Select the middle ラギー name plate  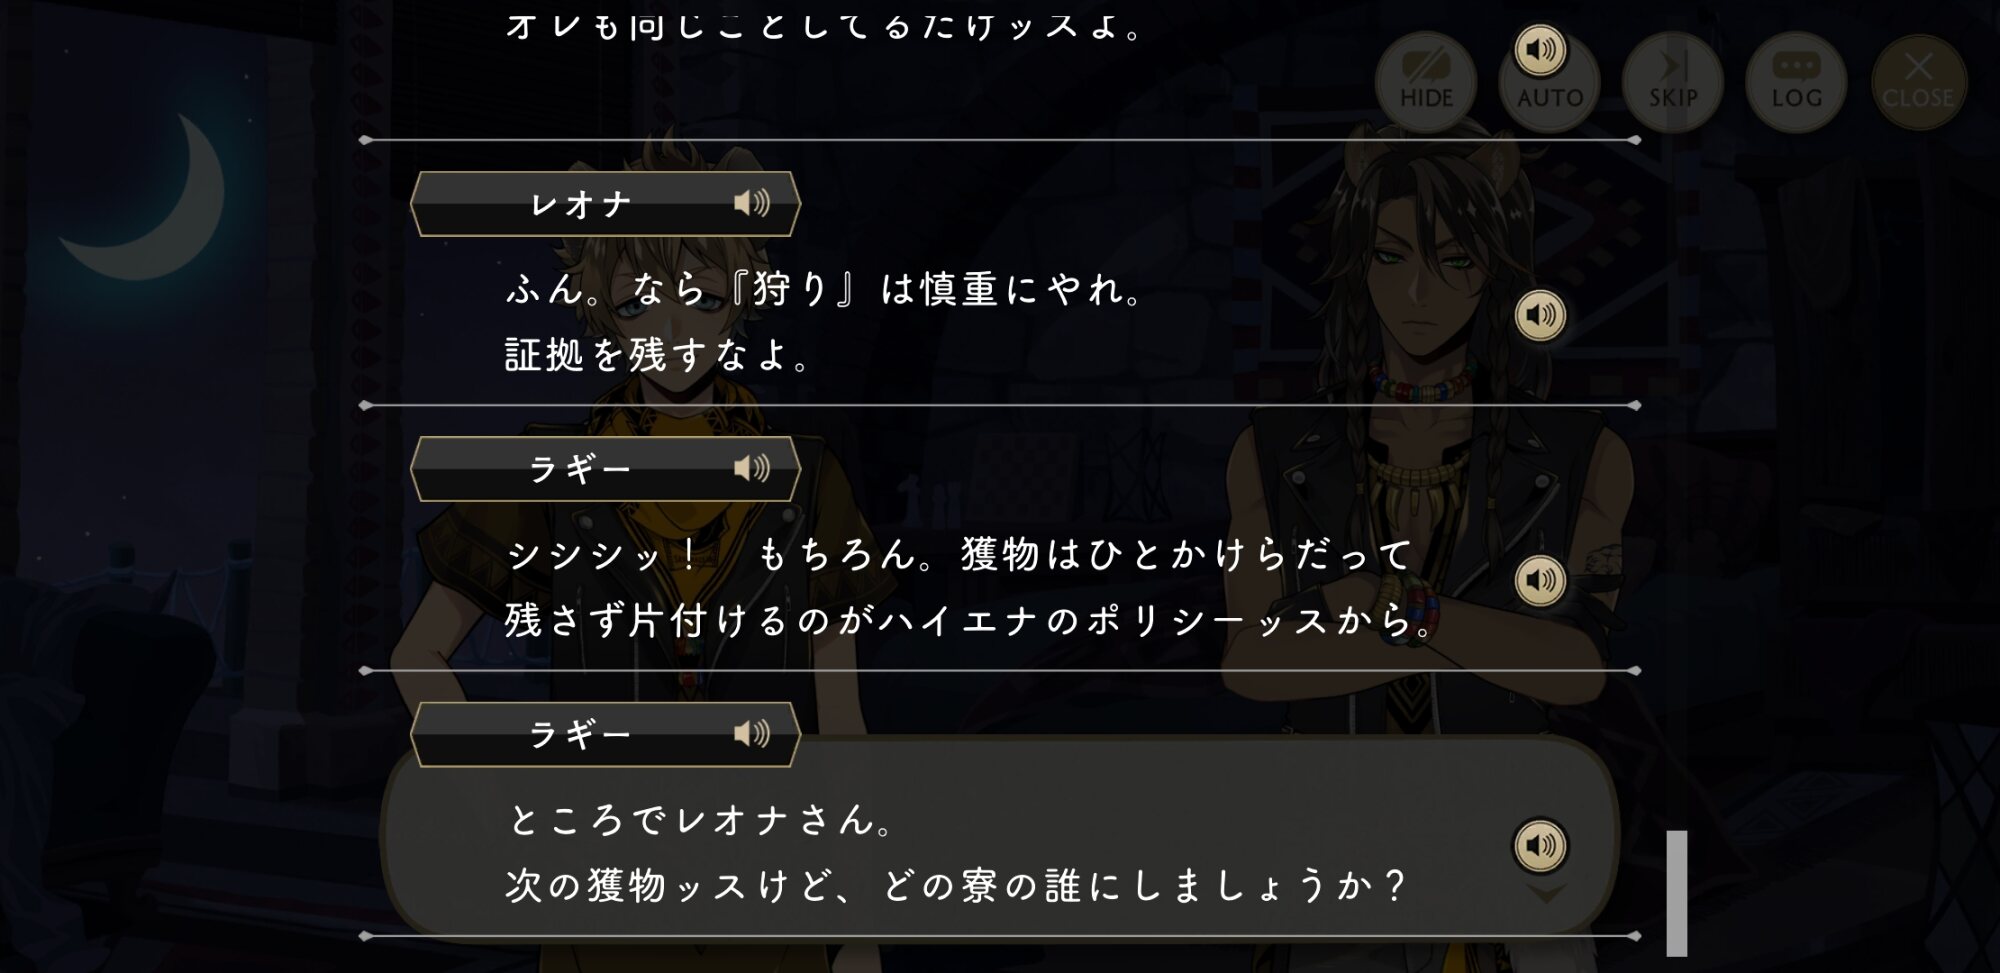click(x=605, y=469)
